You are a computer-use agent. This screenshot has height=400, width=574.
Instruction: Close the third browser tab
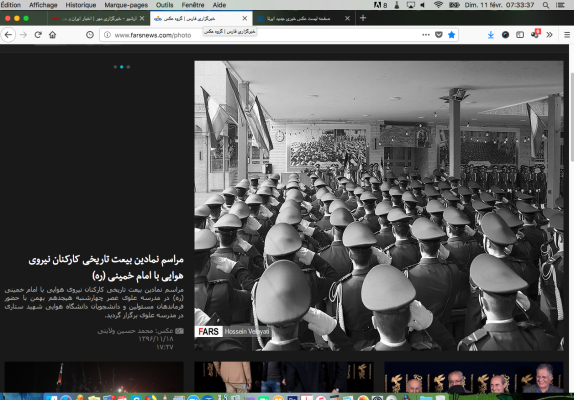tap(347, 18)
